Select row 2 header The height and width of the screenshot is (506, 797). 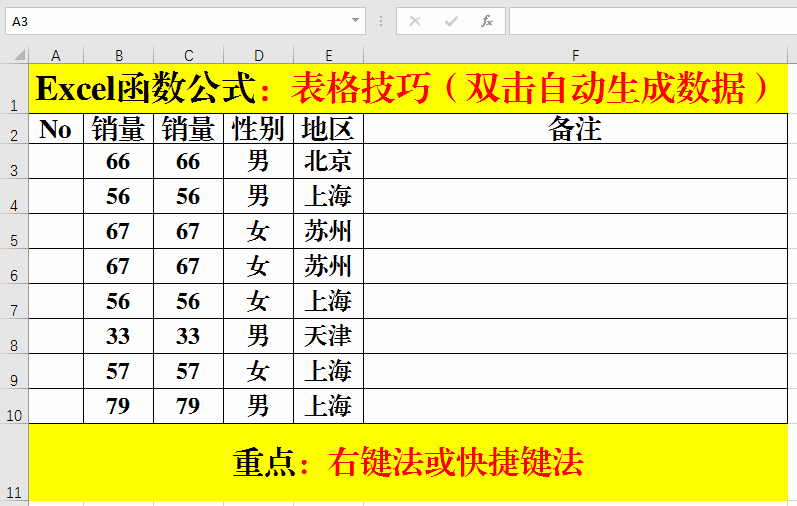point(14,129)
